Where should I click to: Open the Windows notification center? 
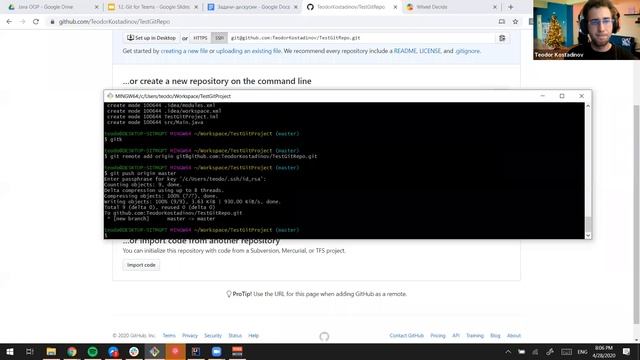pyautogui.click(x=627, y=351)
